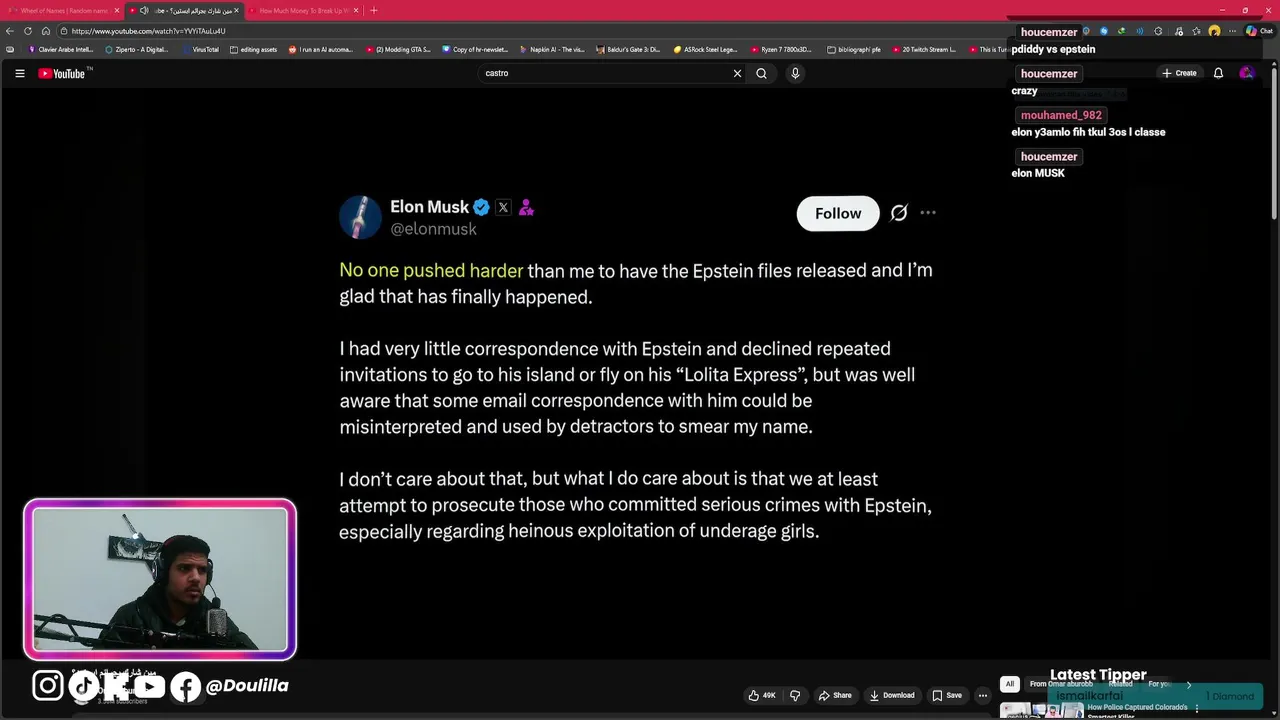Click the X affiliation badge by Elon Musk
The width and height of the screenshot is (1280, 720).
click(503, 207)
